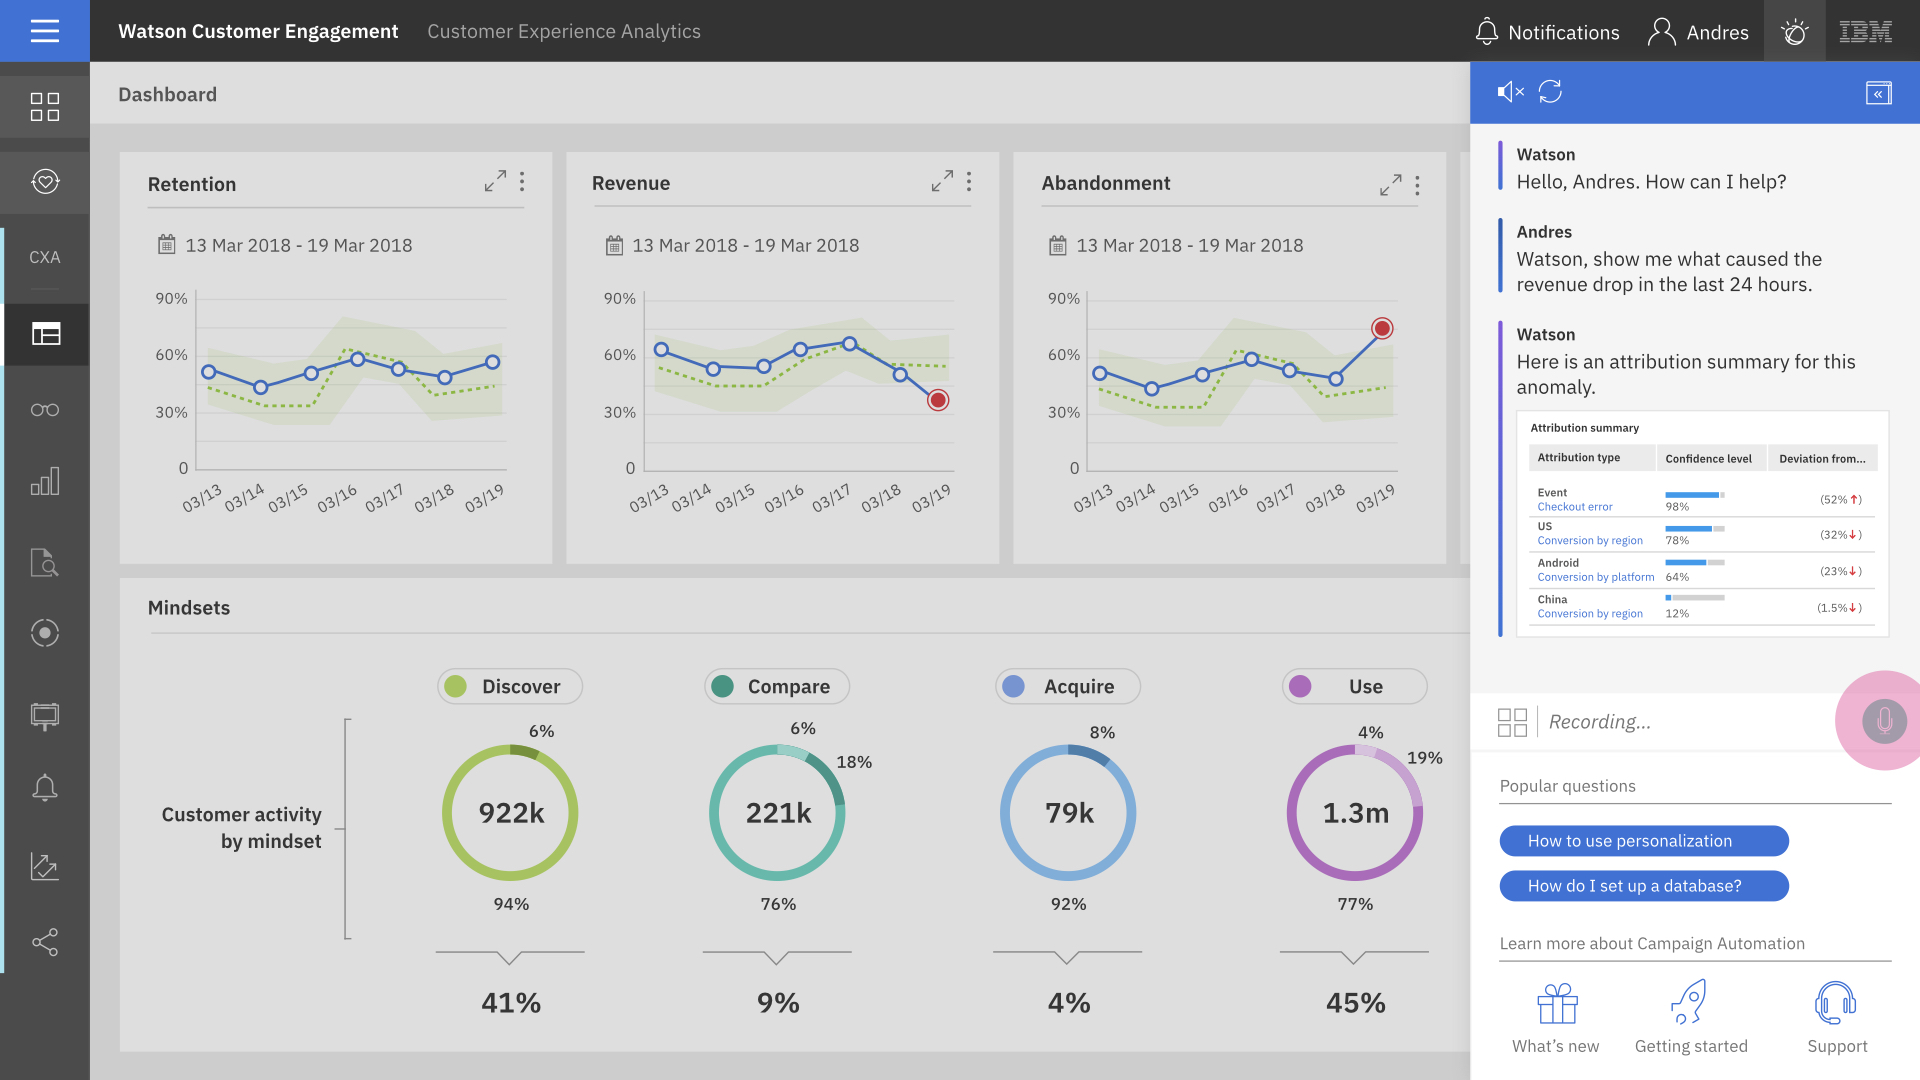Open the glasses icon in sidebar

[x=45, y=410]
